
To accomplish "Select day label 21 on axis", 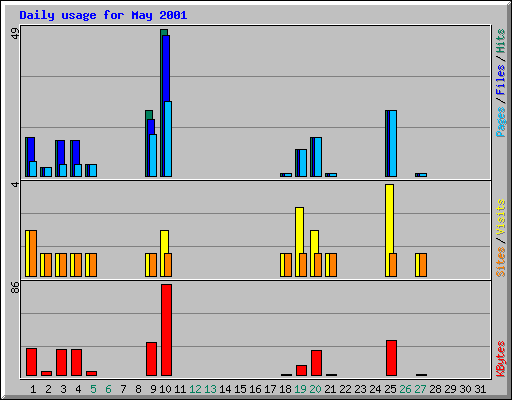I will pyautogui.click(x=330, y=389).
